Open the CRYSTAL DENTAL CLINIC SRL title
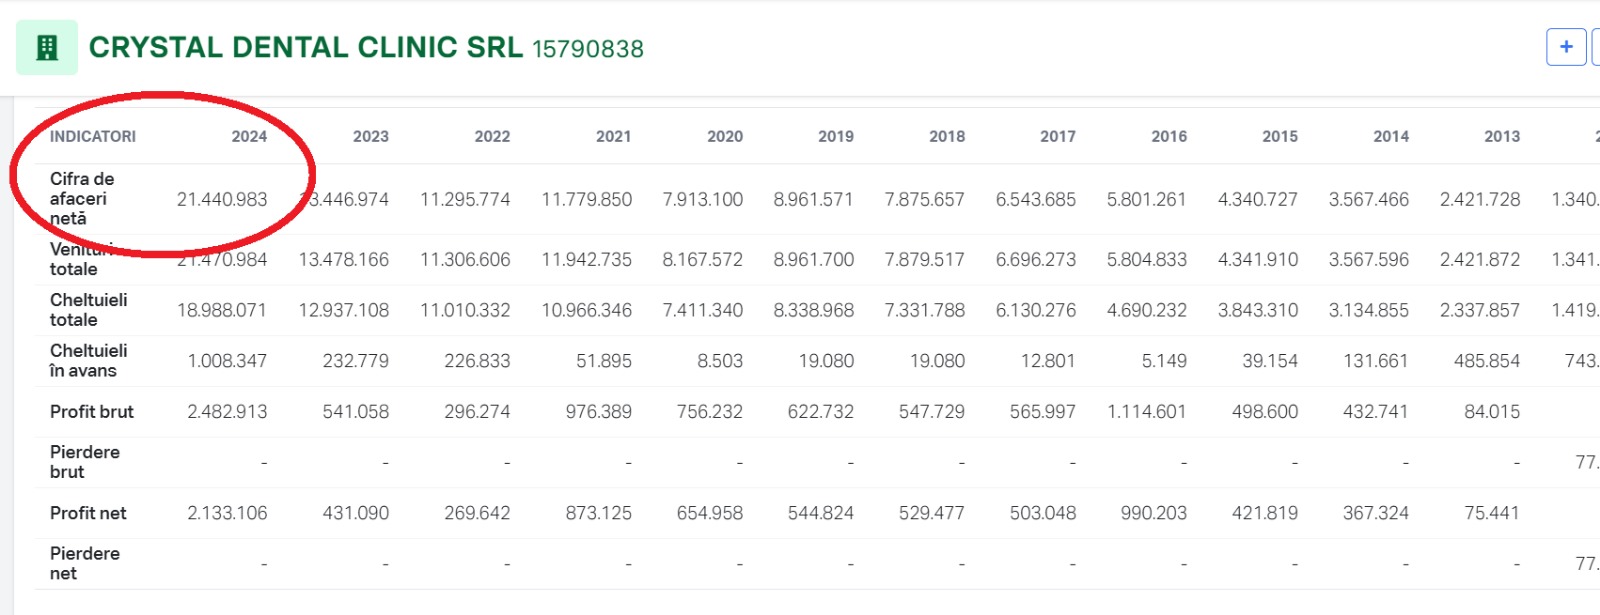Screen dimensions: 1600x615 click(305, 48)
